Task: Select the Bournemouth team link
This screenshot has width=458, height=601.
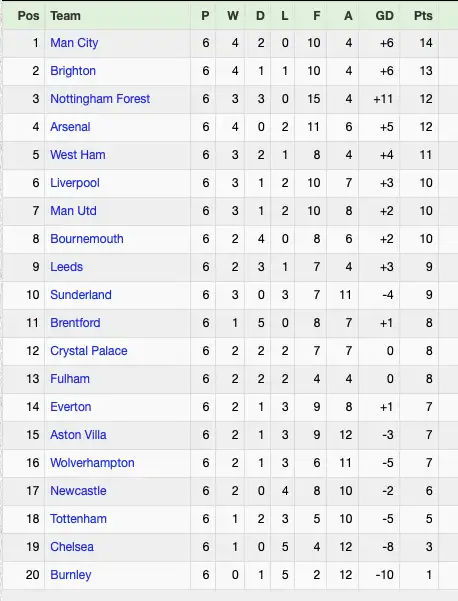Action: click(x=87, y=238)
